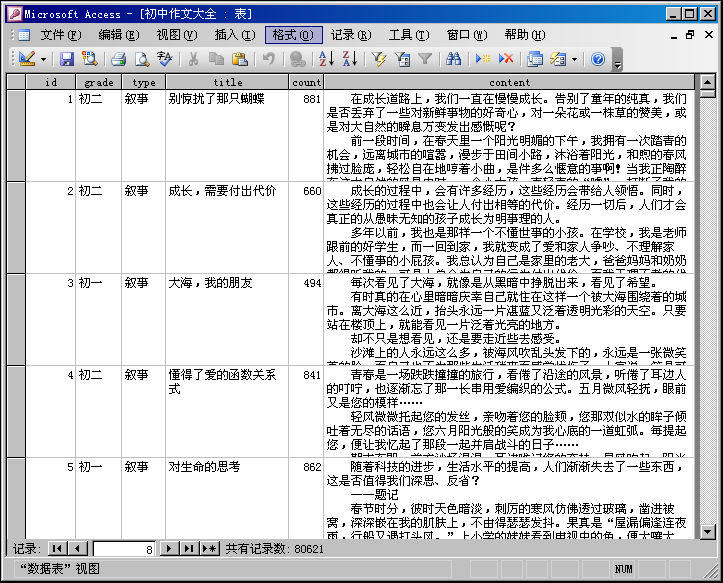This screenshot has height=583, width=723.
Task: Click the Copy icon
Action: click(x=216, y=59)
